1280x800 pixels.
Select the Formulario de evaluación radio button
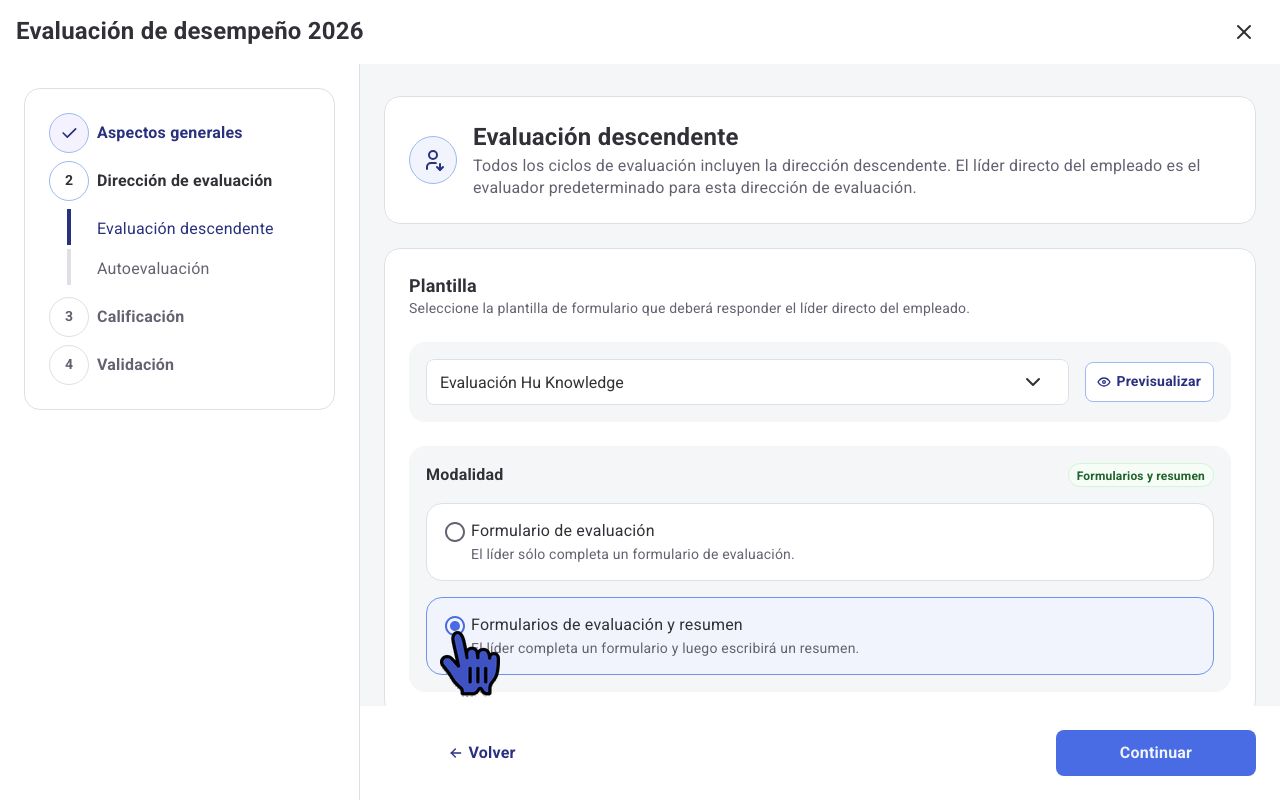click(455, 532)
